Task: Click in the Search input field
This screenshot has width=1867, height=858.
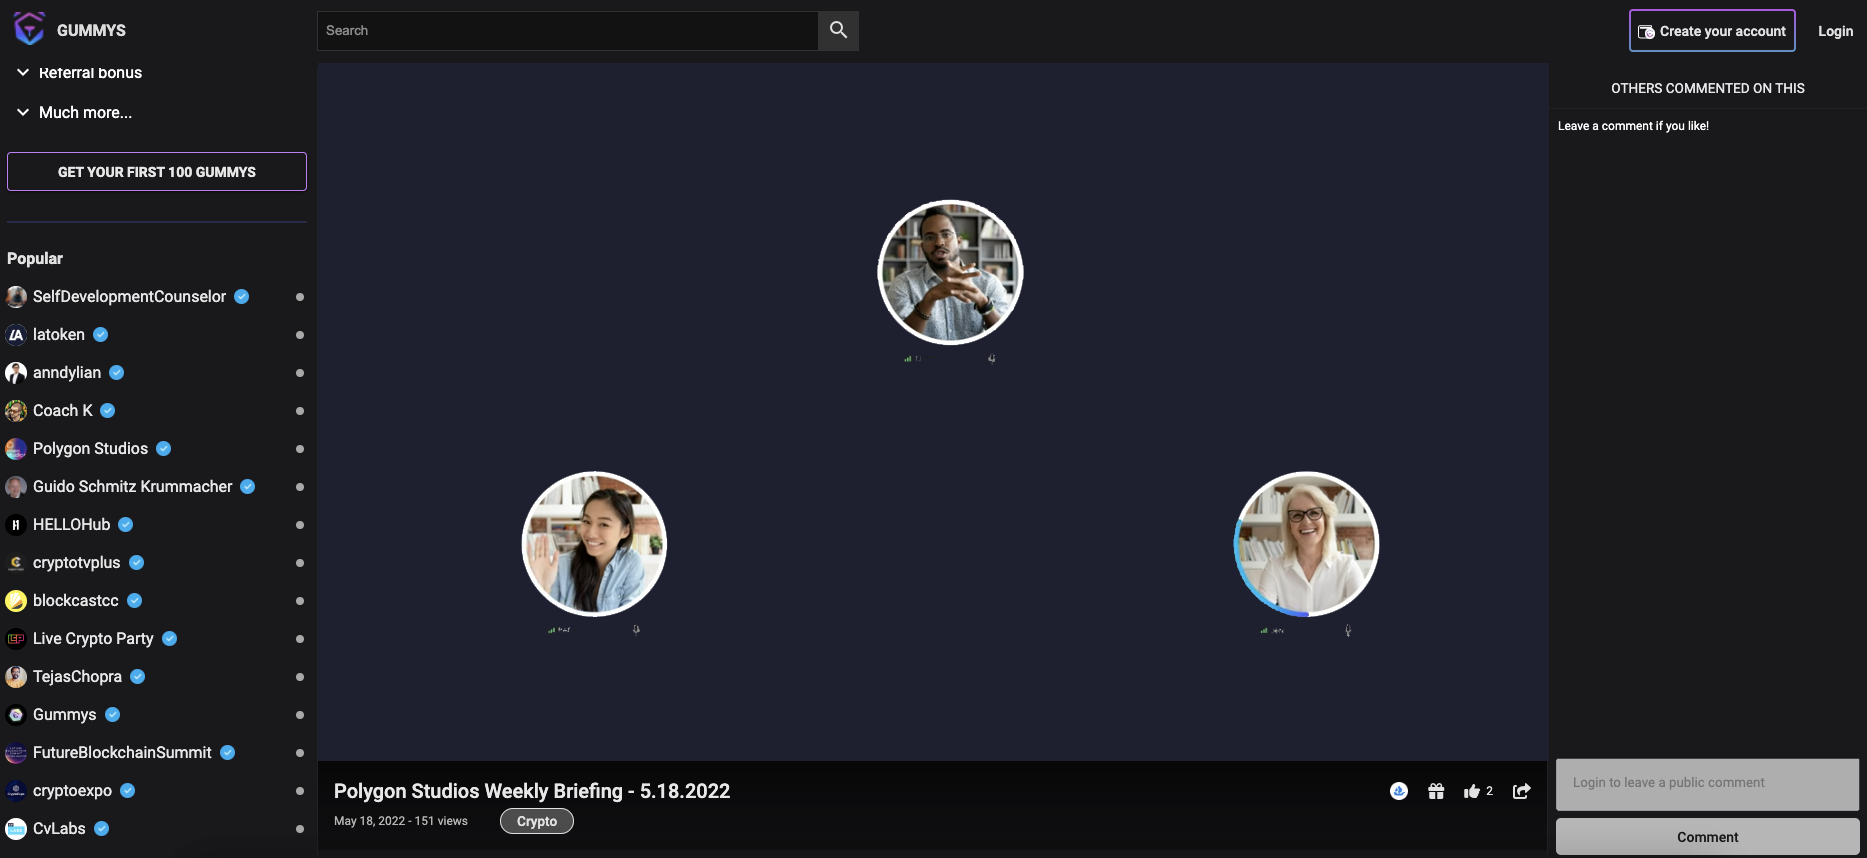Action: (568, 30)
